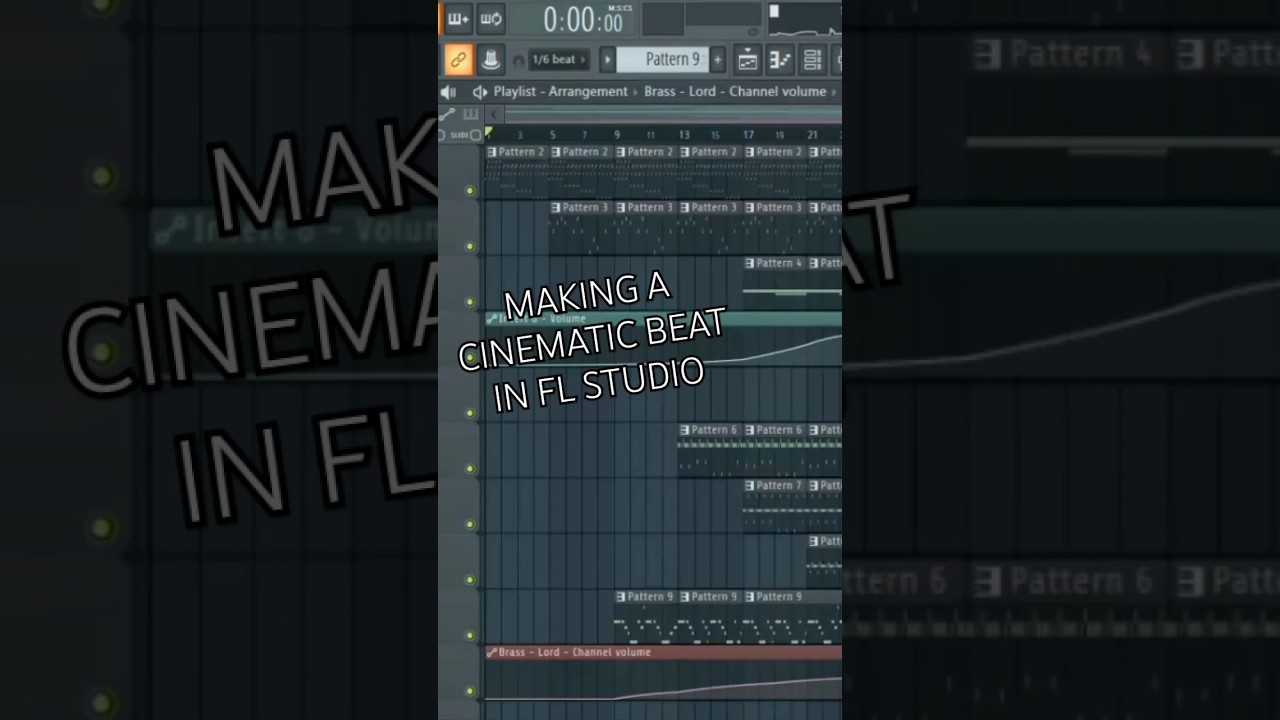The width and height of the screenshot is (1280, 720).
Task: Mute the Pattern 4 track LED
Action: (470, 301)
